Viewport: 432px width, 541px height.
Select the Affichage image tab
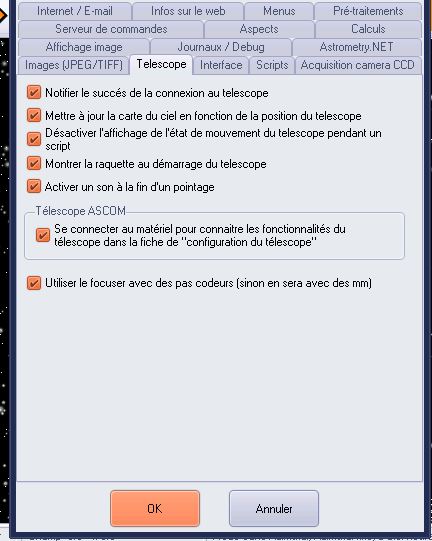pos(84,47)
